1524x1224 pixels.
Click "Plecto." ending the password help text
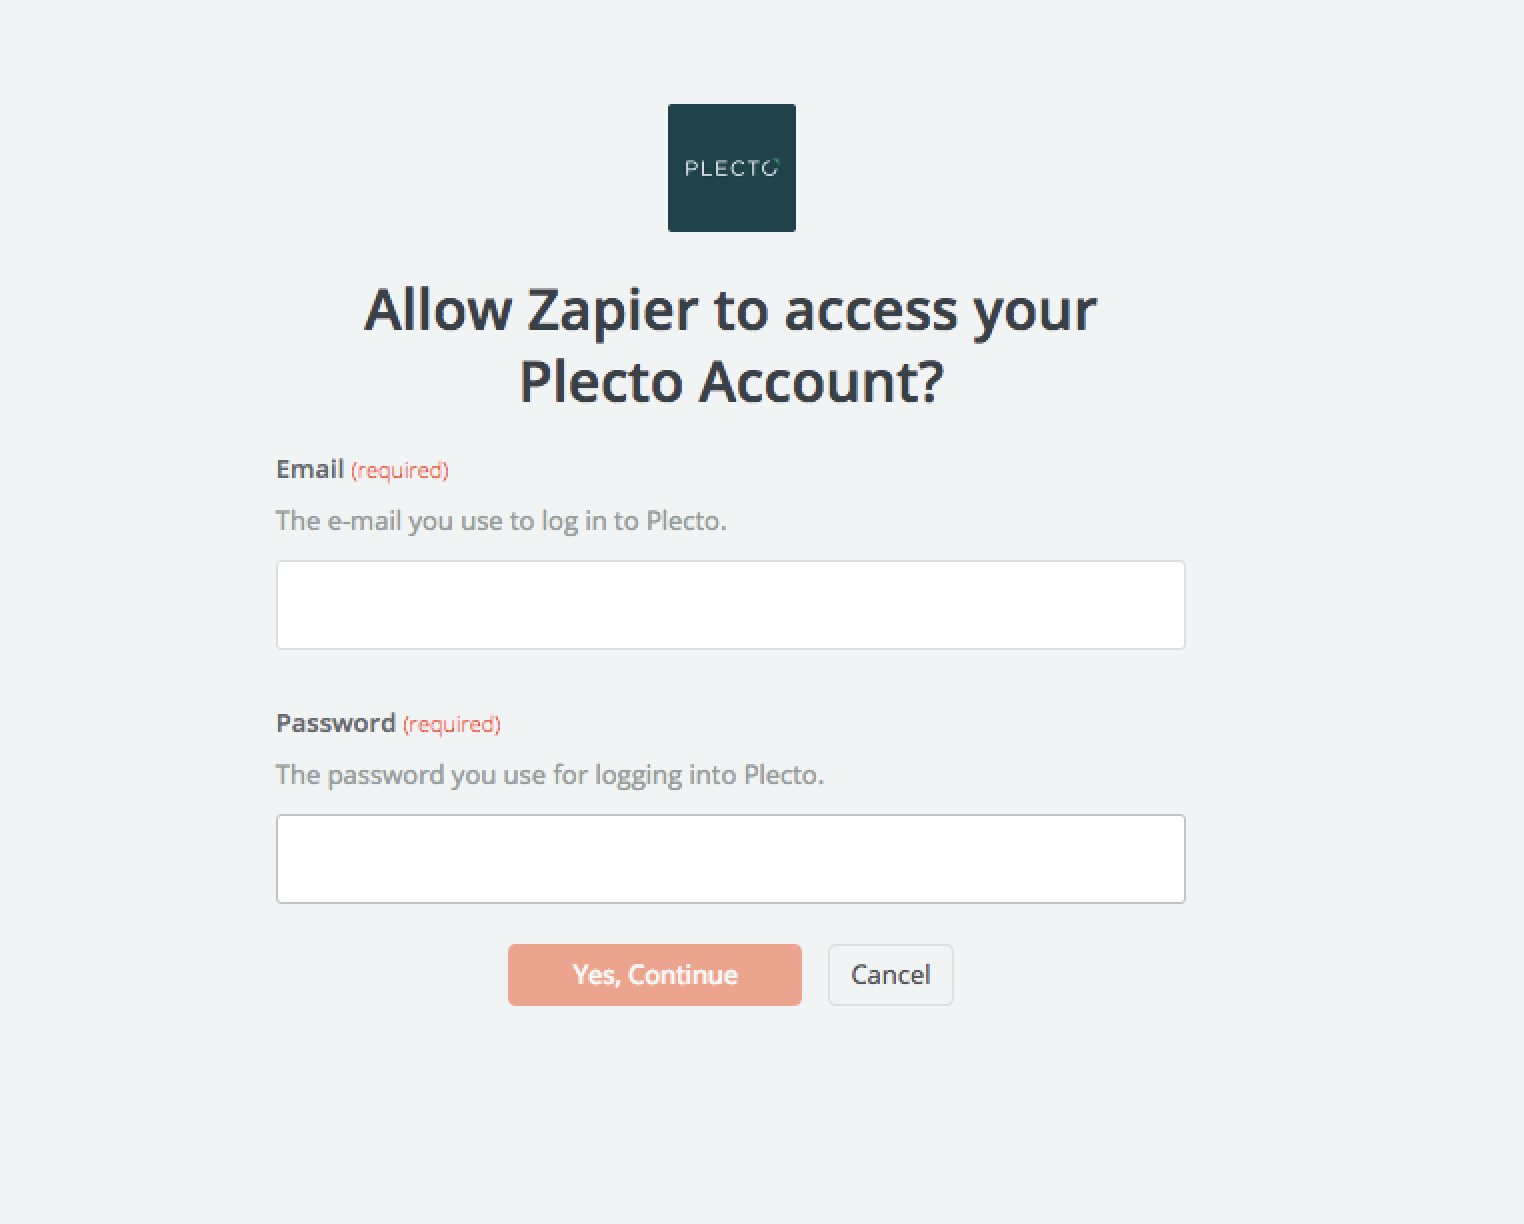[784, 775]
